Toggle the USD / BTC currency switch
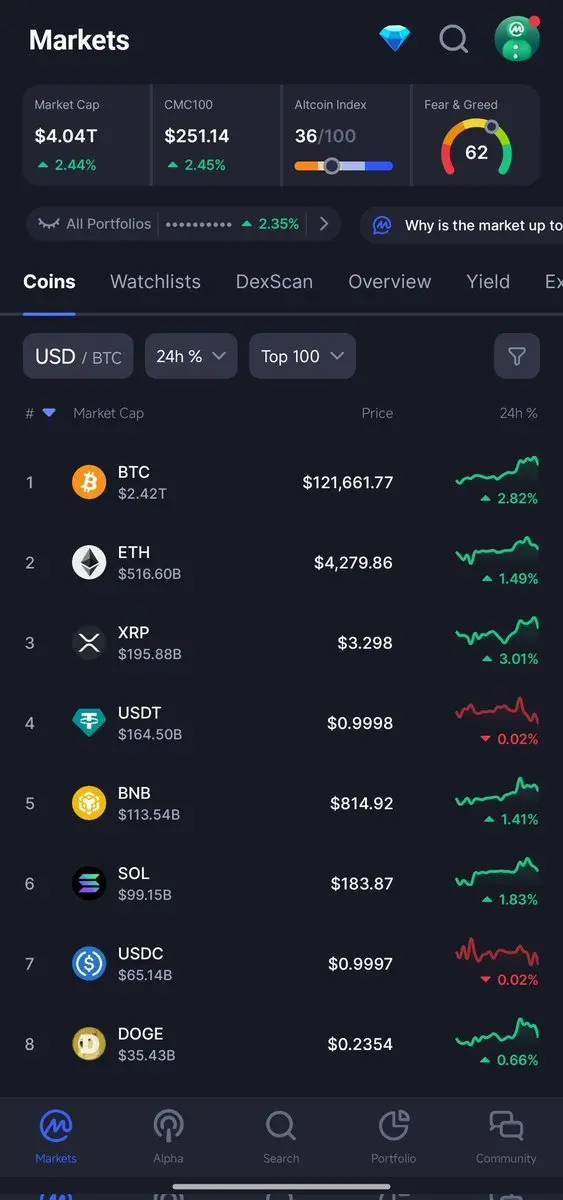563x1200 pixels. pyautogui.click(x=78, y=356)
